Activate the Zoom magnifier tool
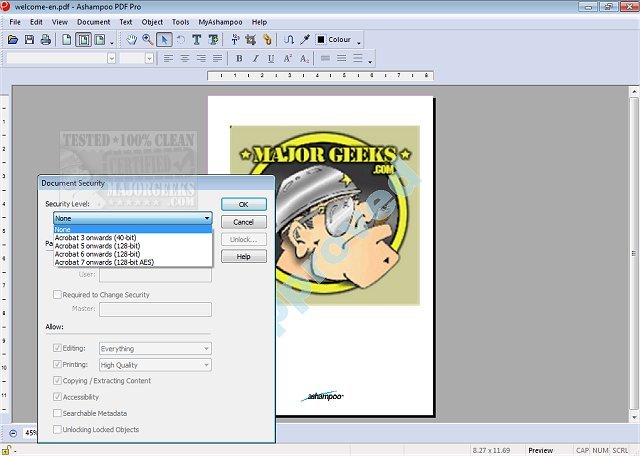The height and width of the screenshot is (456, 640). (148, 40)
